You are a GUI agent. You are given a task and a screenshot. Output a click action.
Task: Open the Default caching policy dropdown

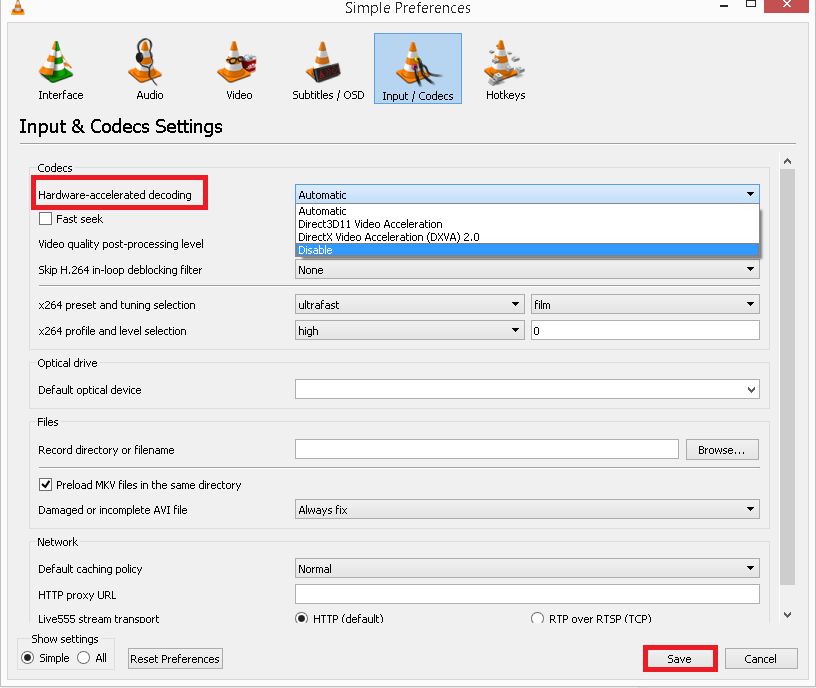pyautogui.click(x=527, y=568)
